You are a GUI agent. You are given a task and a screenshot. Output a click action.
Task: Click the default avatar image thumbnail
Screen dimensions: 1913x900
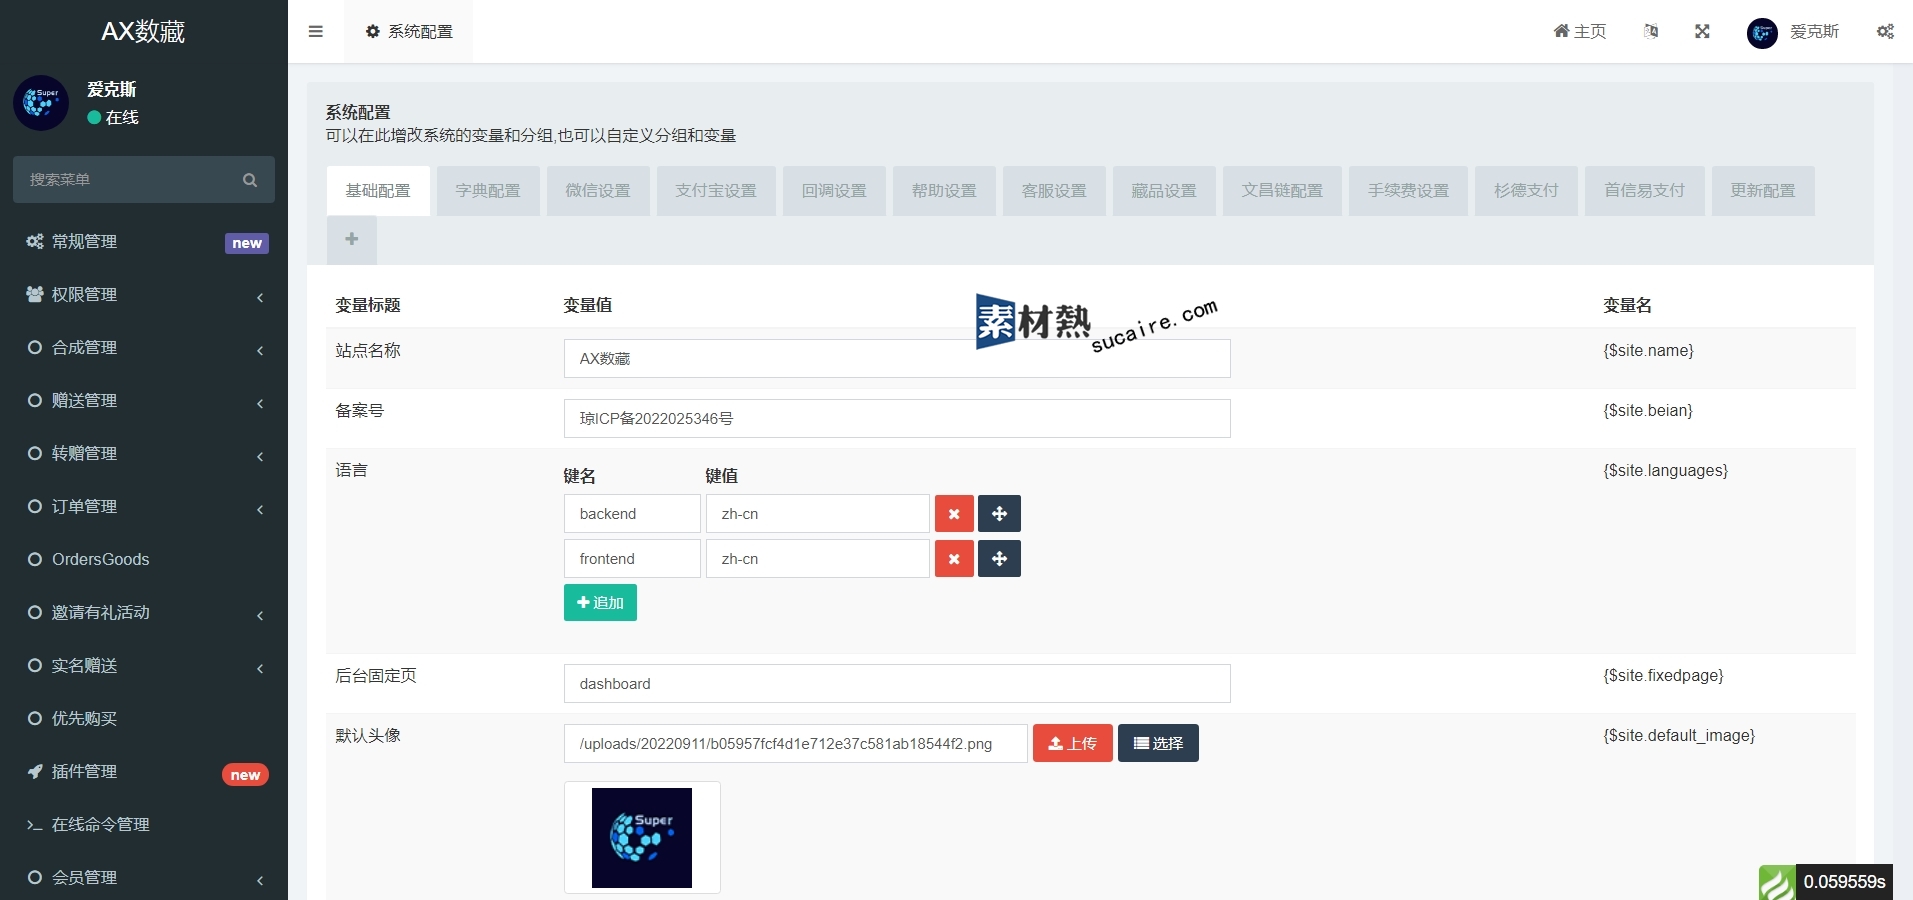(x=642, y=838)
